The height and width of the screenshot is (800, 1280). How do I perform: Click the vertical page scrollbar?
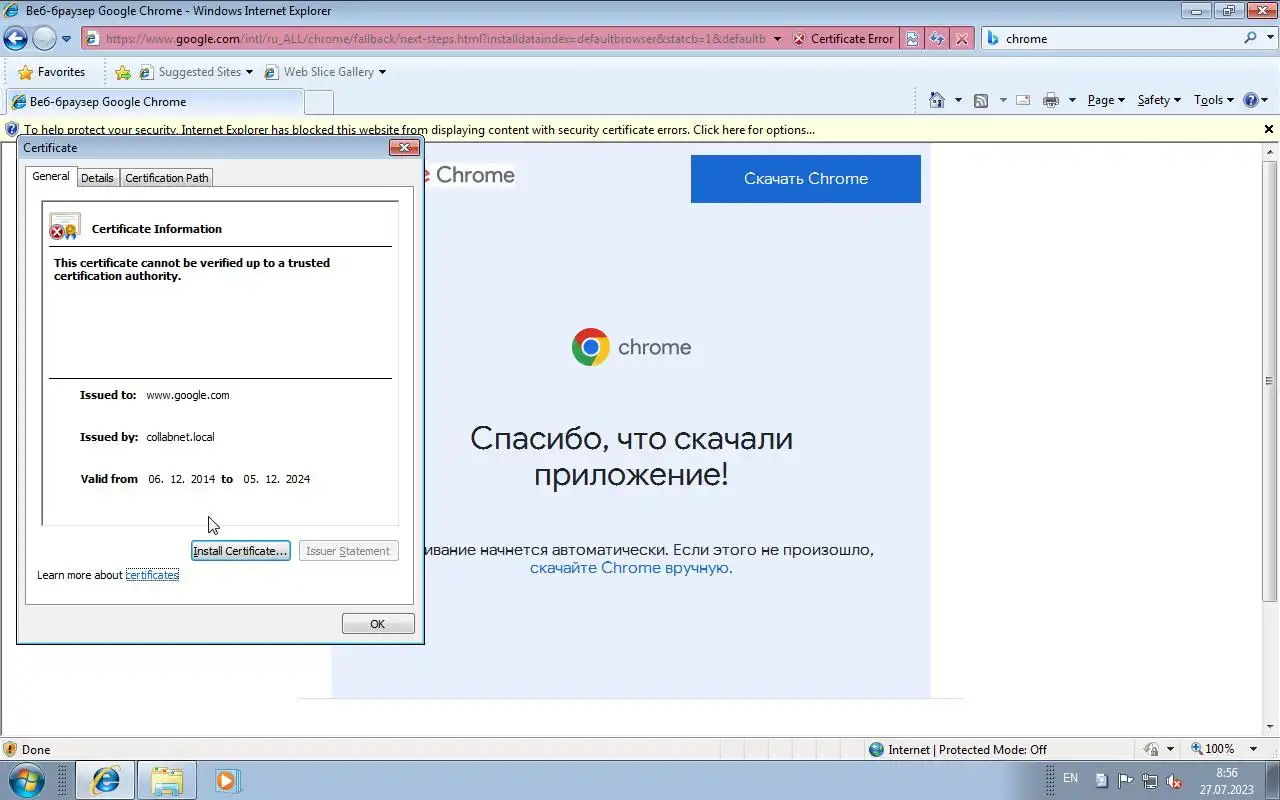1270,380
